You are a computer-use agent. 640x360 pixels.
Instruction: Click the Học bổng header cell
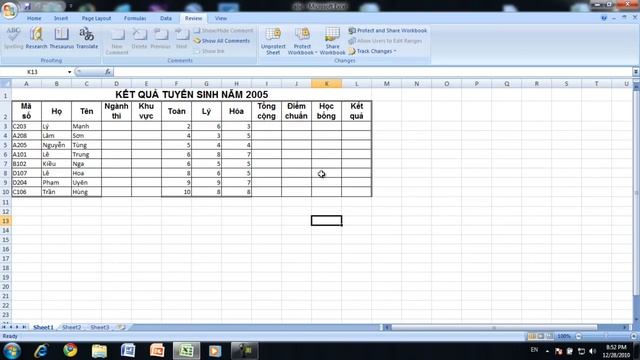(x=326, y=111)
